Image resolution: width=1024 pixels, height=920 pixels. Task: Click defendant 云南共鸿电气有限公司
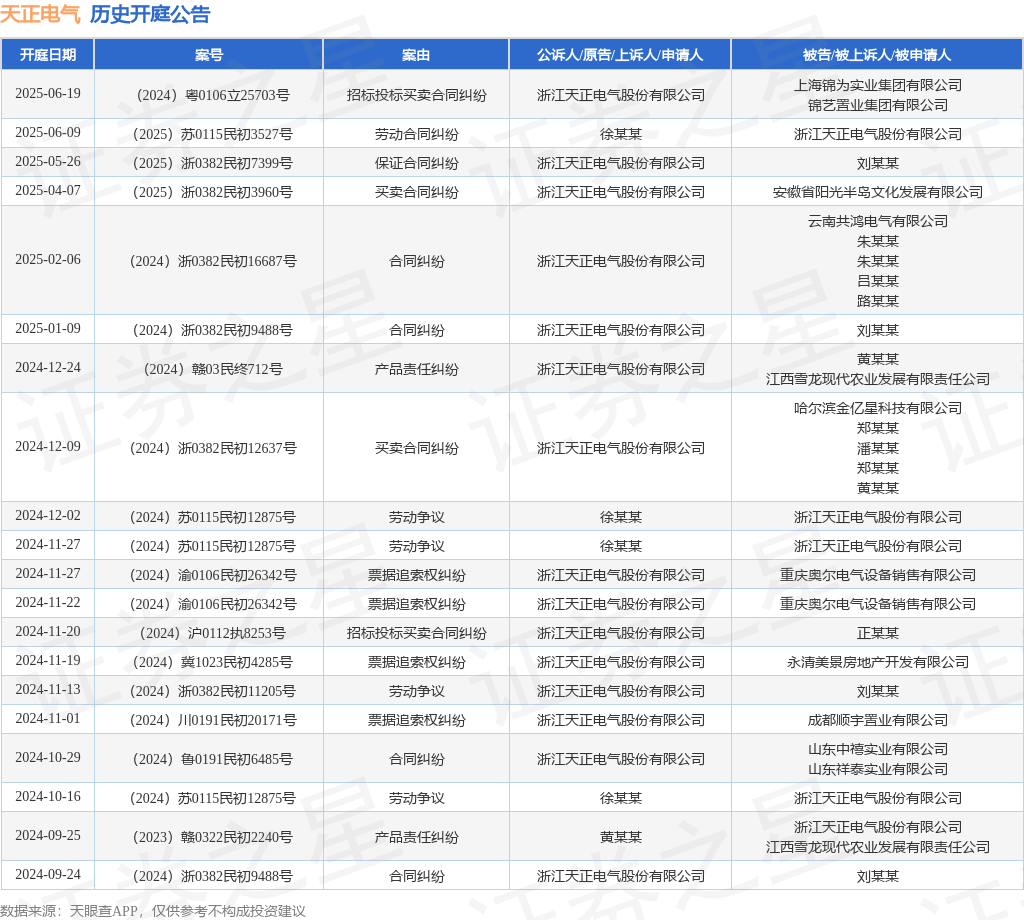(x=878, y=221)
